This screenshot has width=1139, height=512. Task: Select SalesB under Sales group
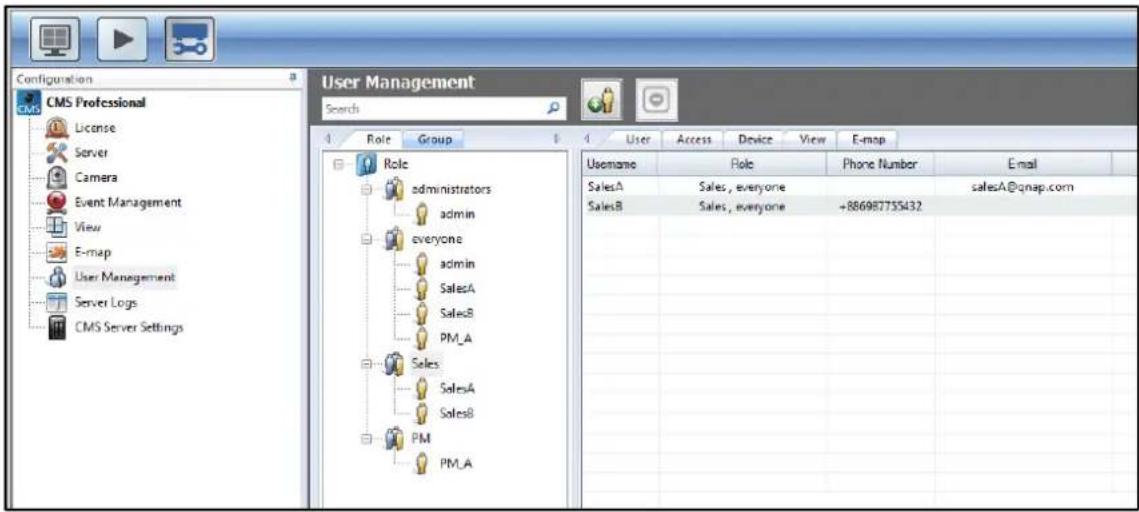click(456, 413)
